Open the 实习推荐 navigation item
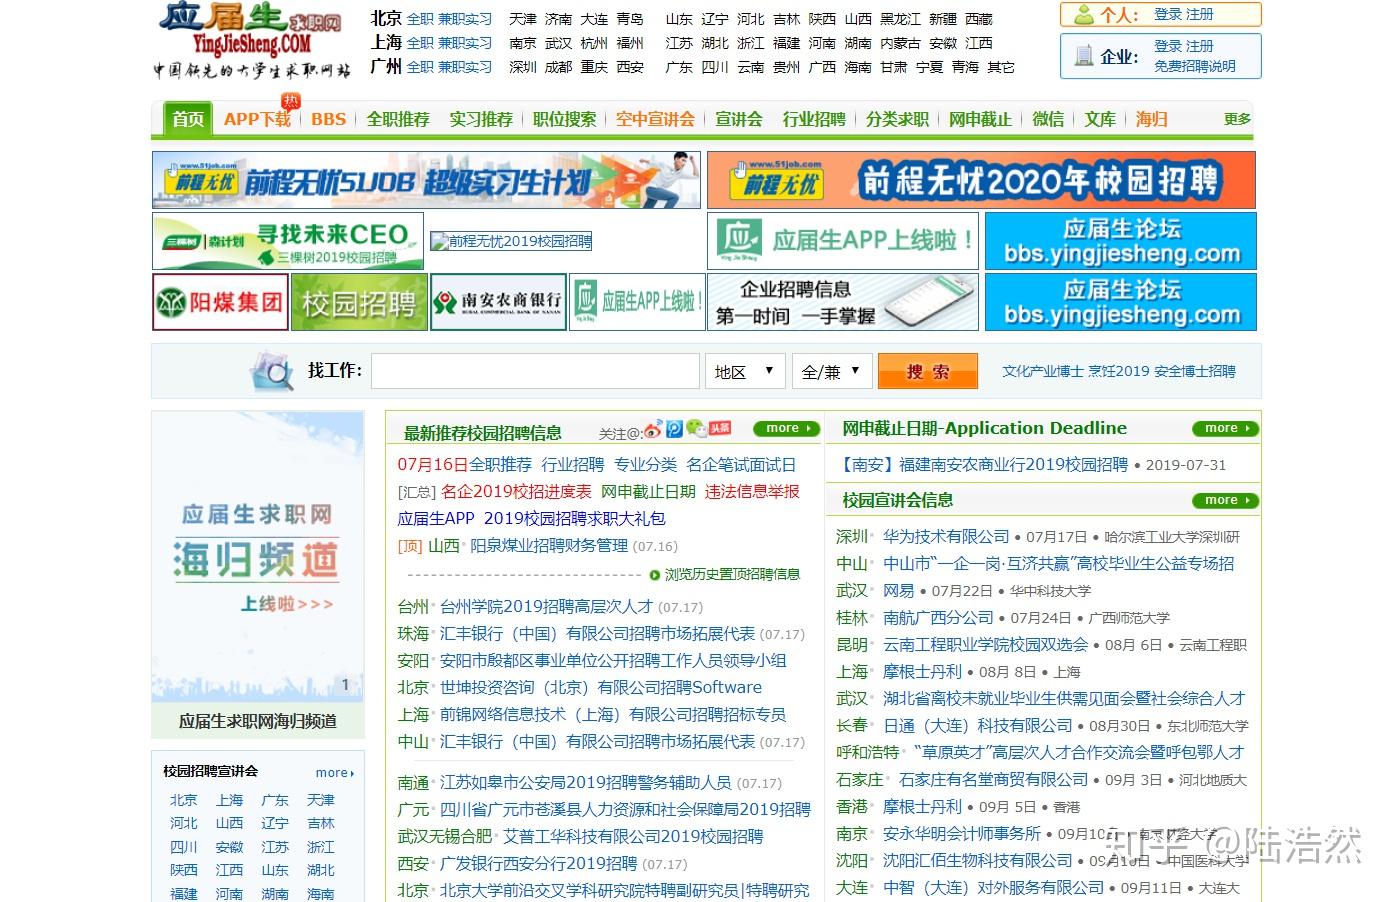 click(x=480, y=119)
